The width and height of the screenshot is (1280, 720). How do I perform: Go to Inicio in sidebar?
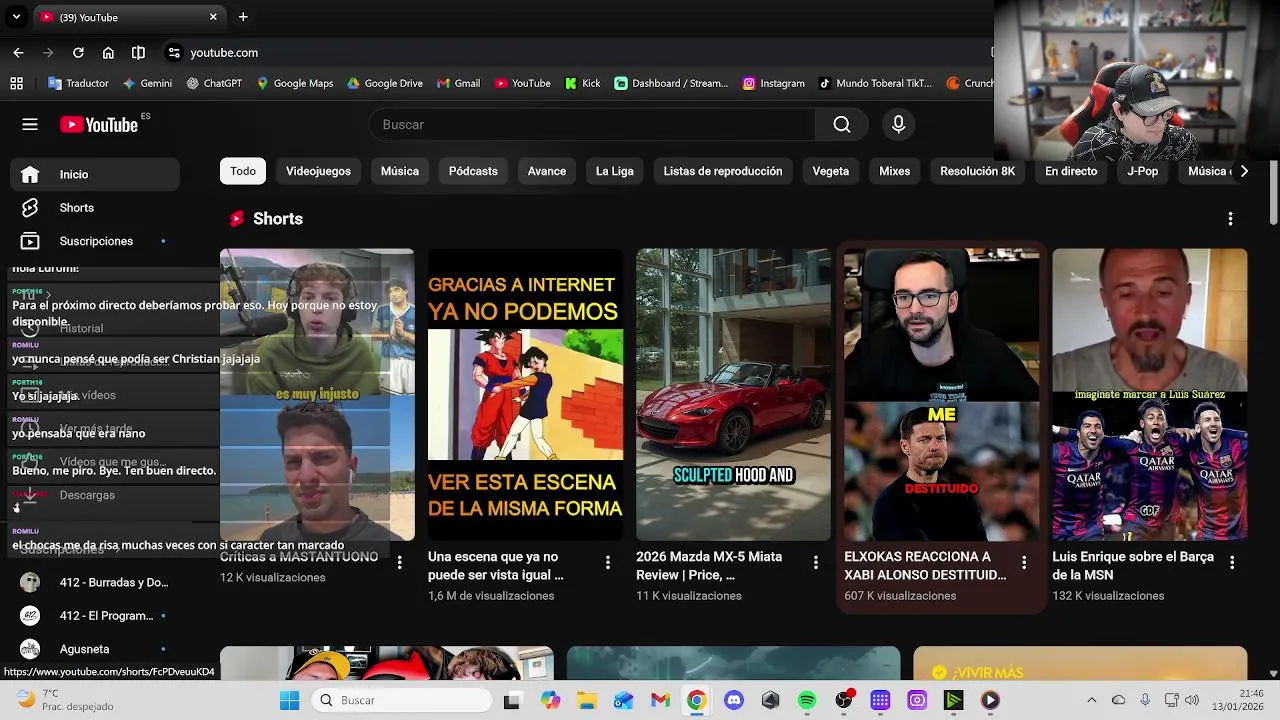pos(95,174)
